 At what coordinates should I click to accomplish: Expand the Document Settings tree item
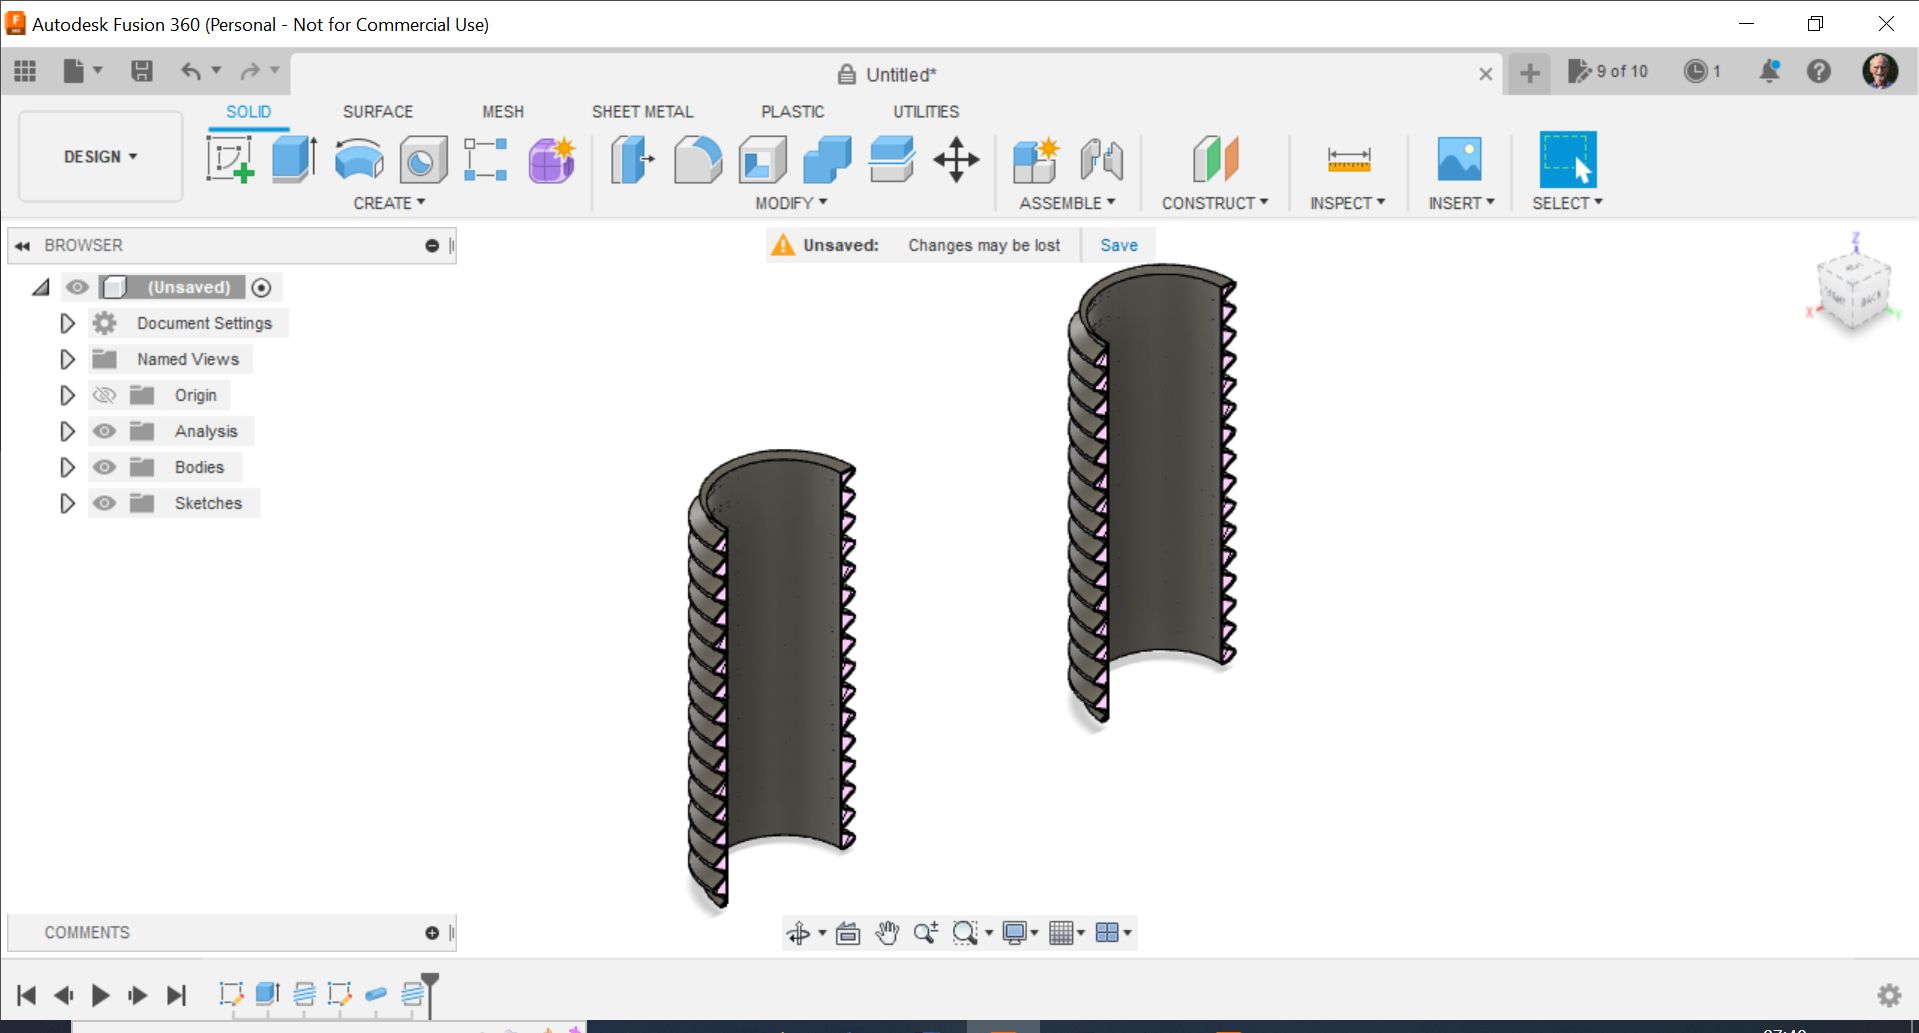[67, 322]
